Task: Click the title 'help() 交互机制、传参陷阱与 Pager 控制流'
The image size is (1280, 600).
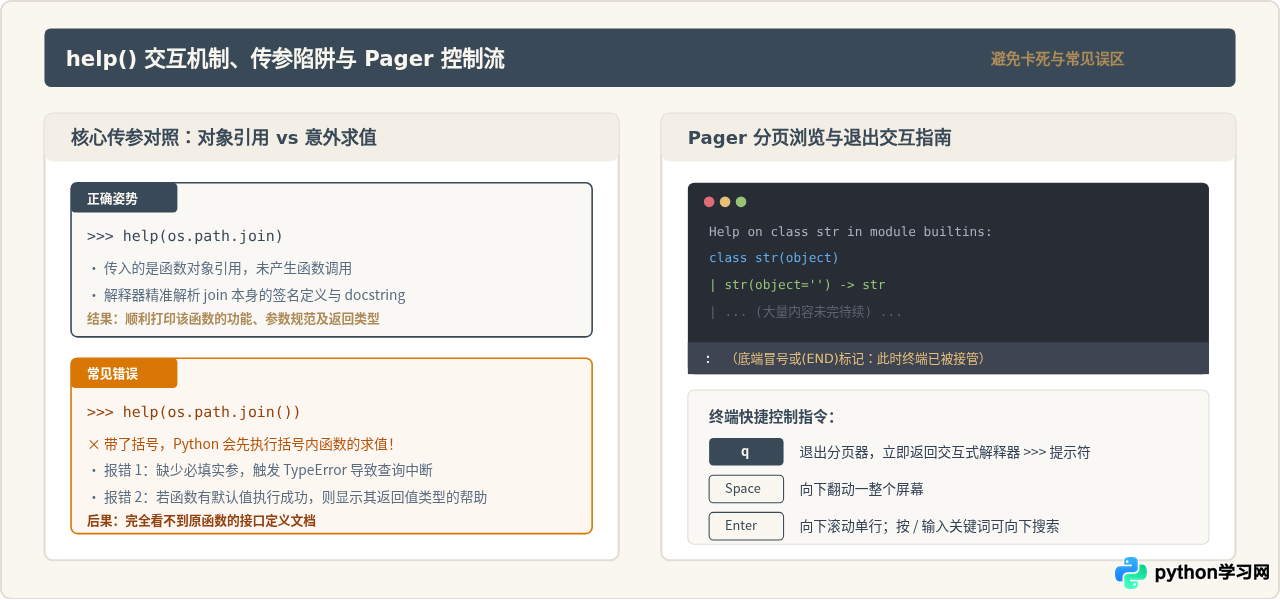Action: 285,59
